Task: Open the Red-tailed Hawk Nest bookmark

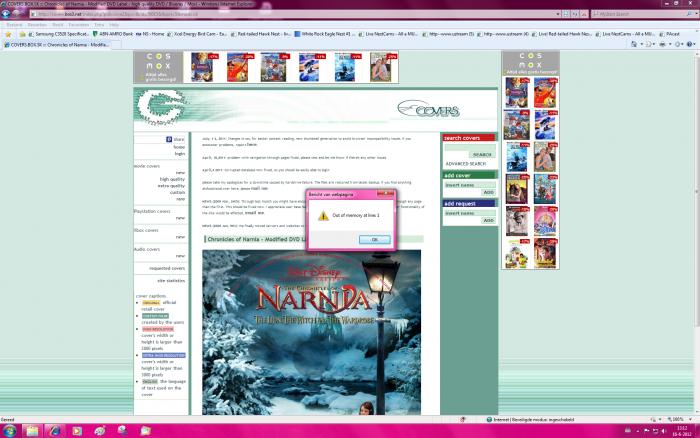Action: coord(261,34)
